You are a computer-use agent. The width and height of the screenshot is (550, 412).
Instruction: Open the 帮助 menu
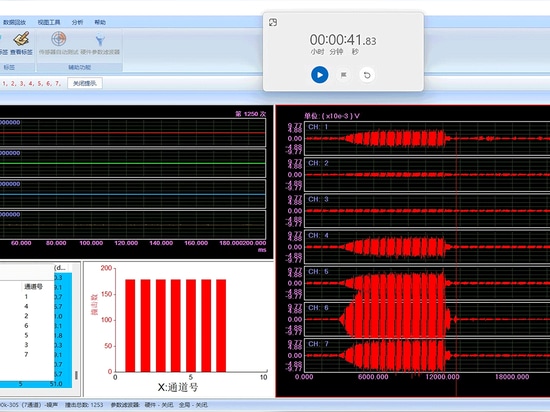(100, 22)
